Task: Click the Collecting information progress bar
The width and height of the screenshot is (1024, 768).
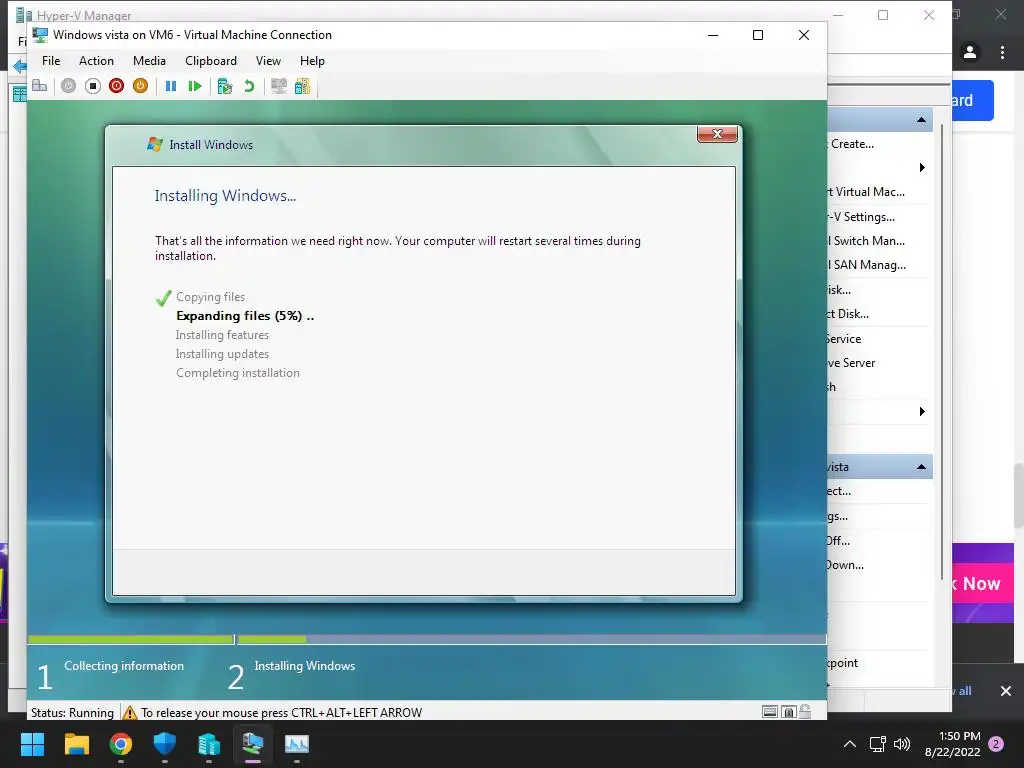Action: [131, 639]
